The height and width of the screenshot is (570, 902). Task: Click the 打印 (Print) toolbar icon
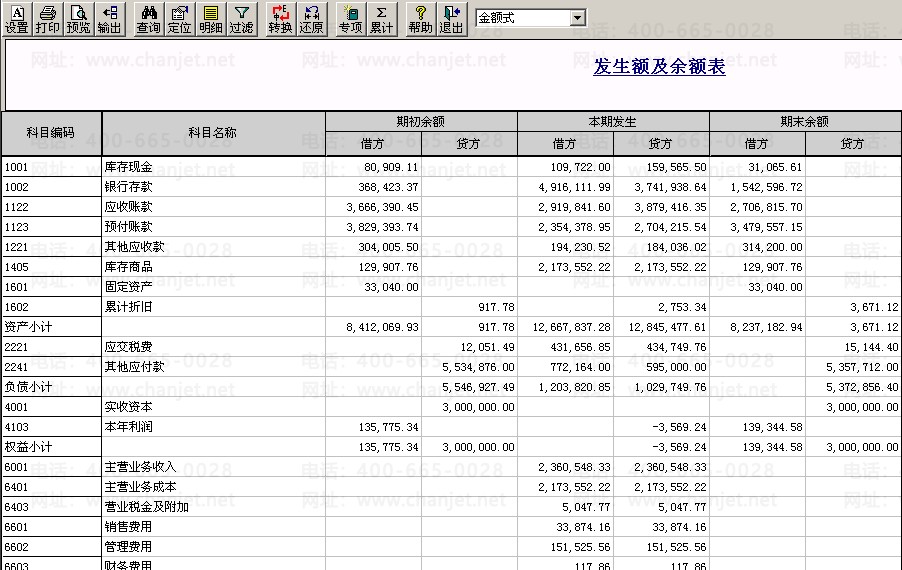pos(47,19)
